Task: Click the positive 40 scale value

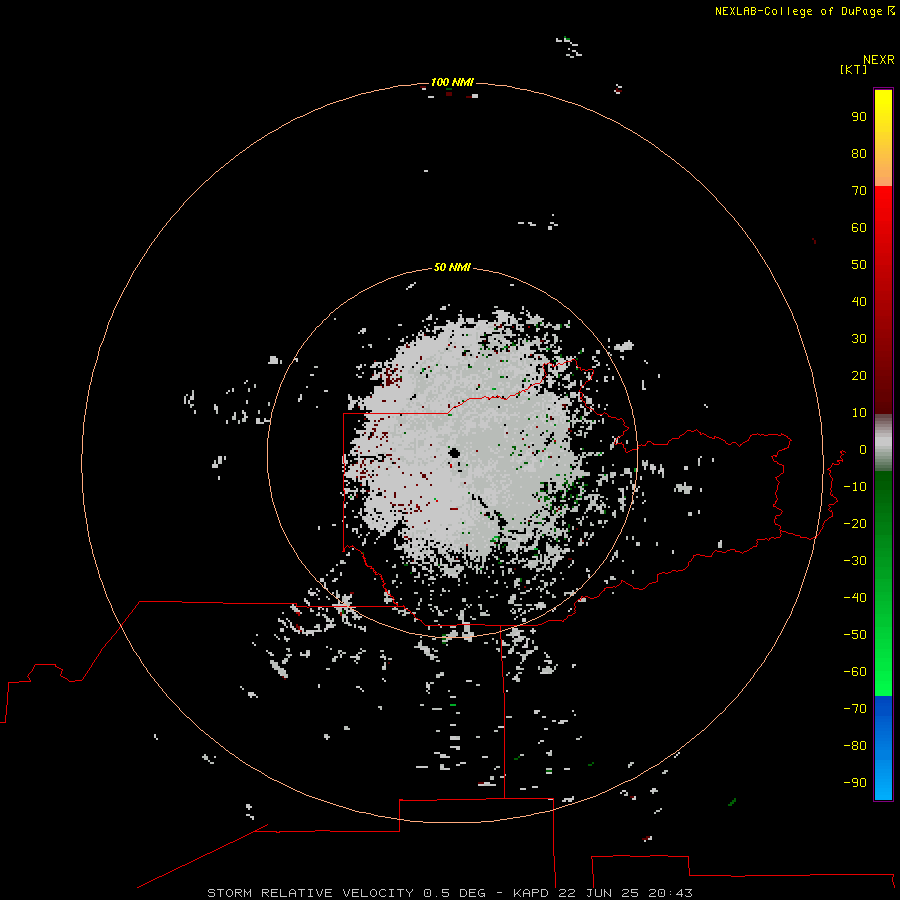Action: (859, 301)
